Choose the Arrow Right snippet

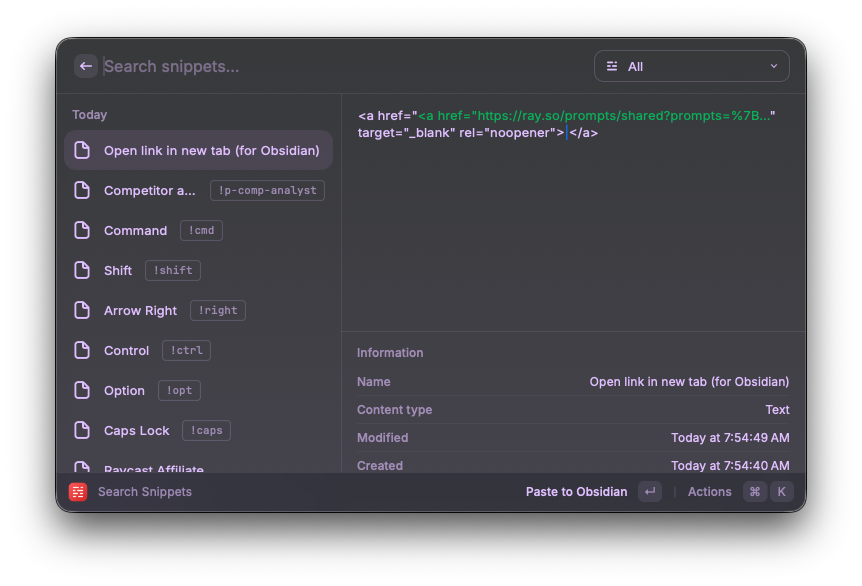(x=140, y=310)
